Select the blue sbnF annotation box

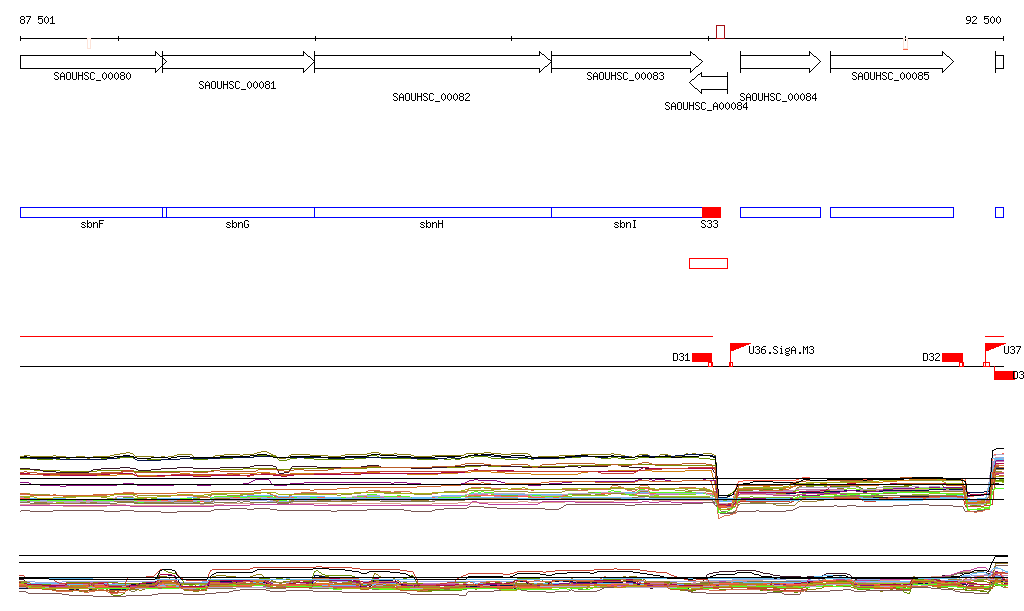coord(91,212)
